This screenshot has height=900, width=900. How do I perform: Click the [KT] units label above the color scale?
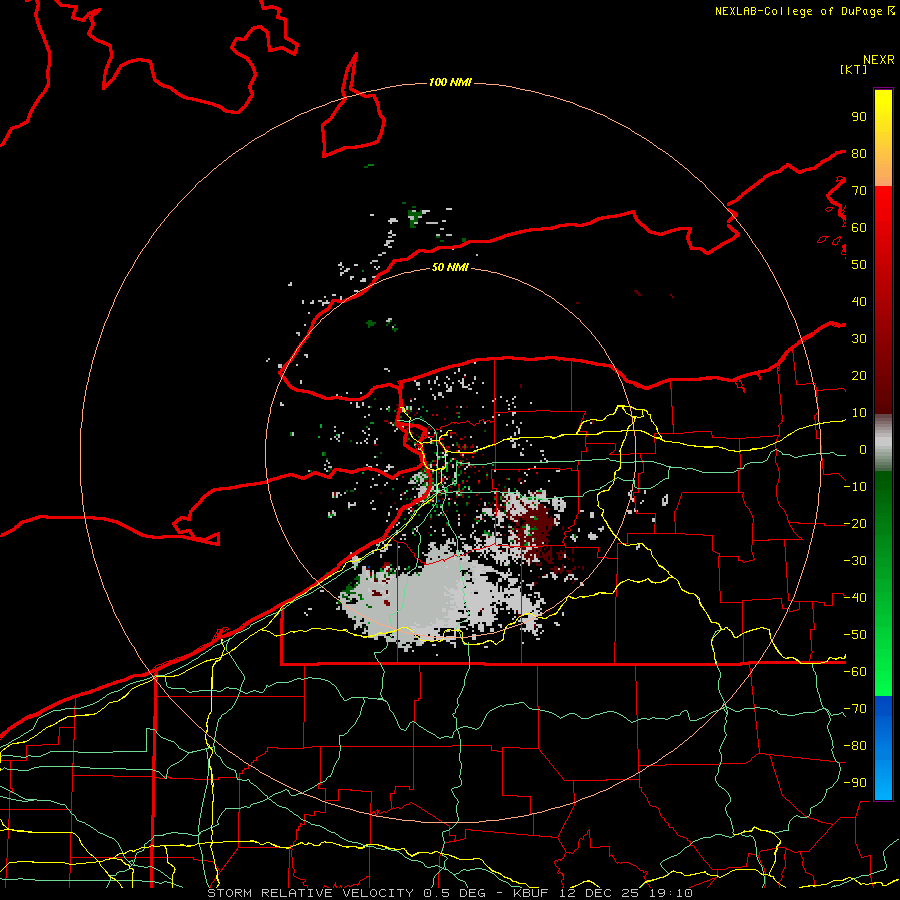point(854,69)
